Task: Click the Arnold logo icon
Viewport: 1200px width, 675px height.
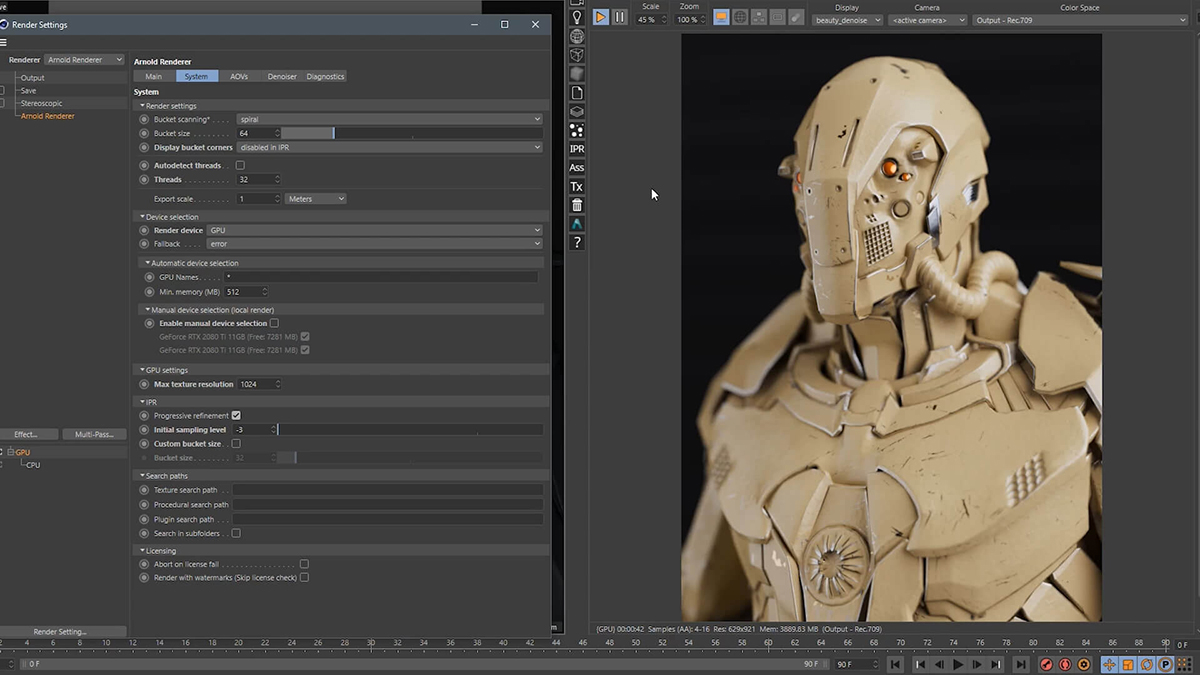Action: pyautogui.click(x=577, y=224)
